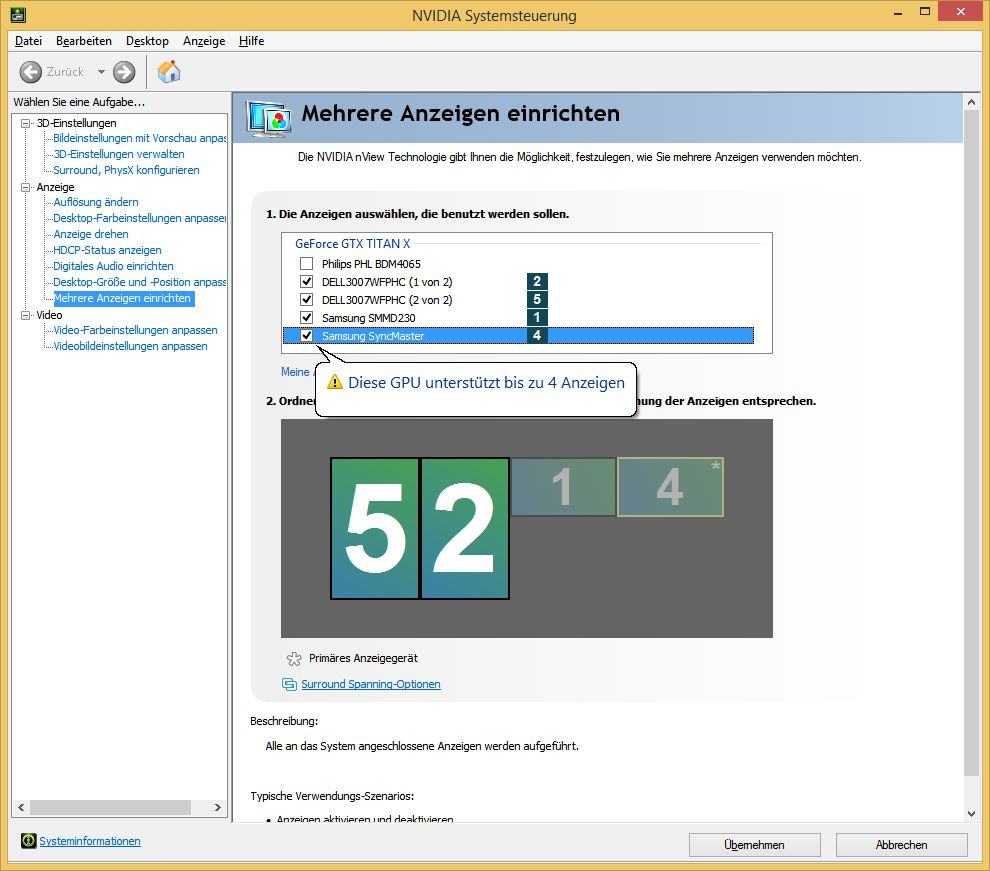
Task: Minimize the NVIDIA Systemsteuerung window
Action: point(897,13)
